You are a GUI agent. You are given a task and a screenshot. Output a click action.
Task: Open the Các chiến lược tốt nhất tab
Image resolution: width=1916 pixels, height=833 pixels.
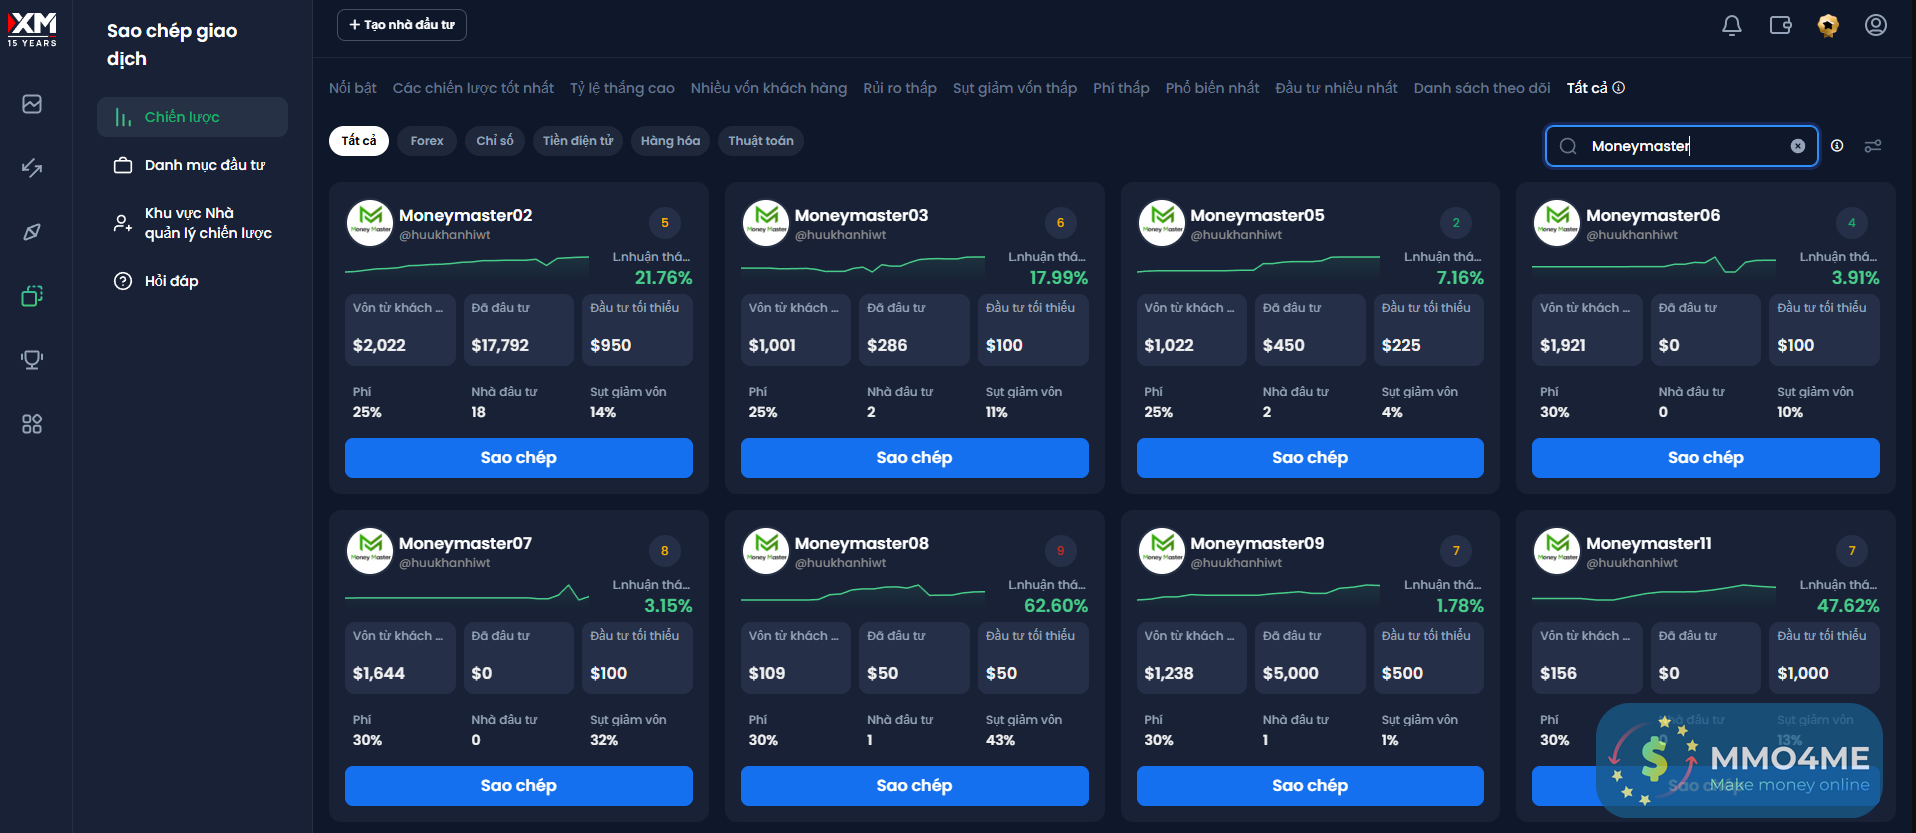[x=473, y=88]
